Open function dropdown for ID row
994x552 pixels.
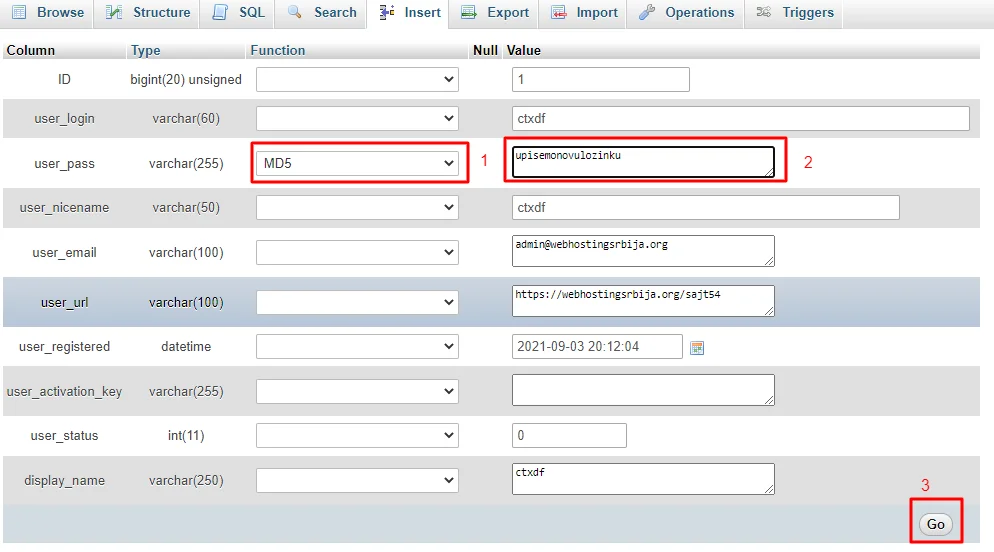pos(358,80)
